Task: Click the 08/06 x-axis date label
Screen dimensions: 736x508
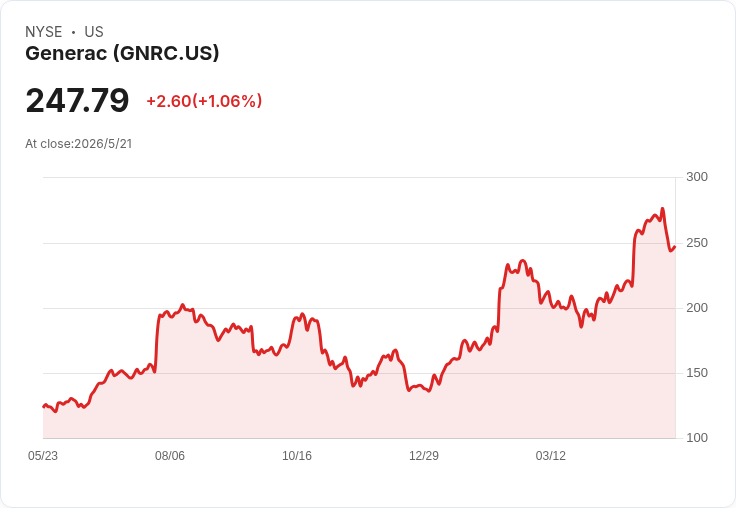Action: point(170,456)
